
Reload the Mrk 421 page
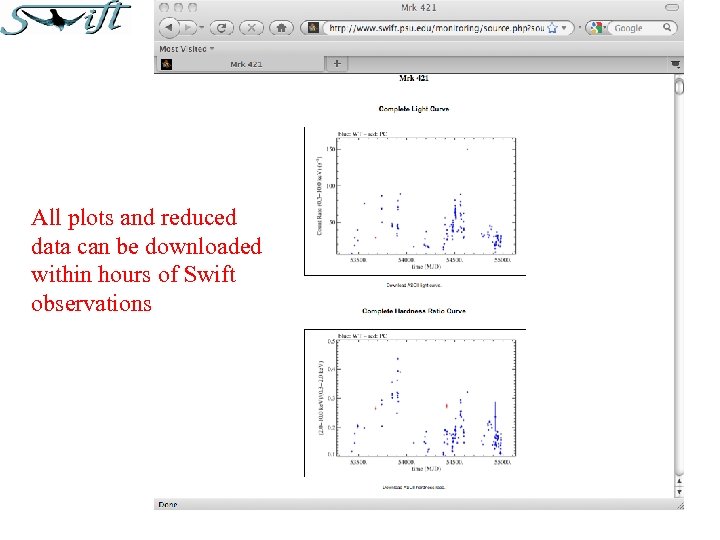[221, 28]
